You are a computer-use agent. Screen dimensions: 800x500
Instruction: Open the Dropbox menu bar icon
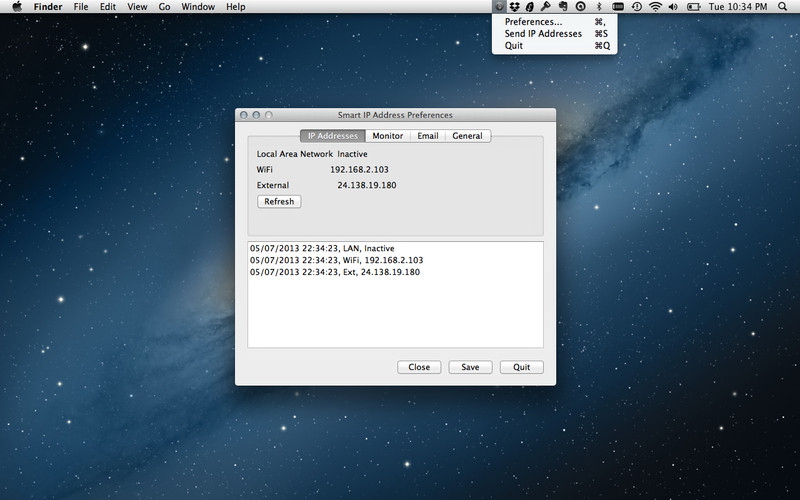pos(515,7)
